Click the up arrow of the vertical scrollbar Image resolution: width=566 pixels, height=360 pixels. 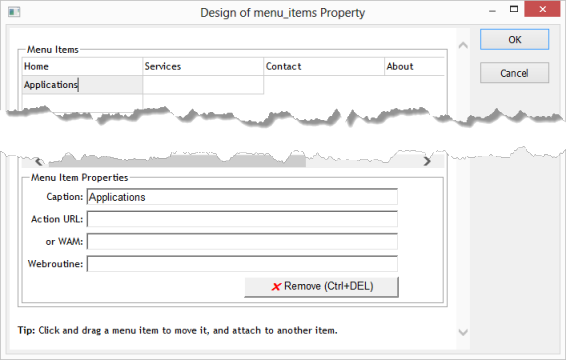pos(463,45)
